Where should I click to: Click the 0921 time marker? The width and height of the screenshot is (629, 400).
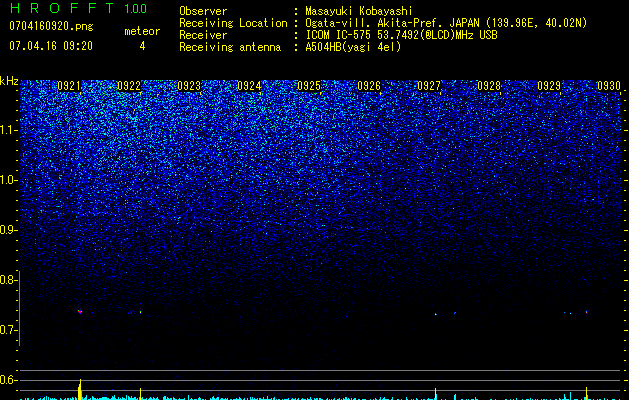click(x=69, y=86)
